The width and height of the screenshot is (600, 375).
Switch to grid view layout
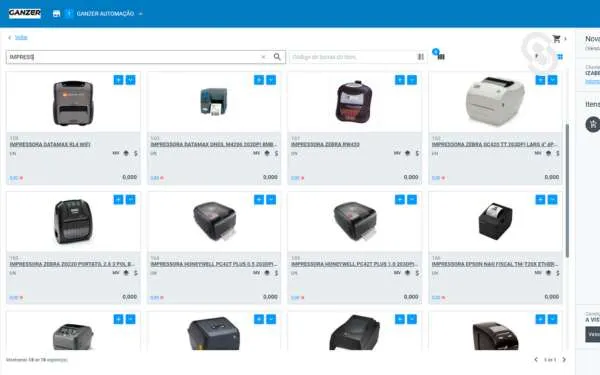[x=560, y=57]
